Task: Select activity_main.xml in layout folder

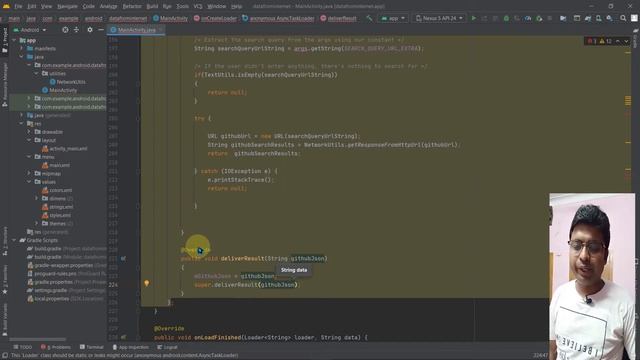Action: tap(64, 149)
